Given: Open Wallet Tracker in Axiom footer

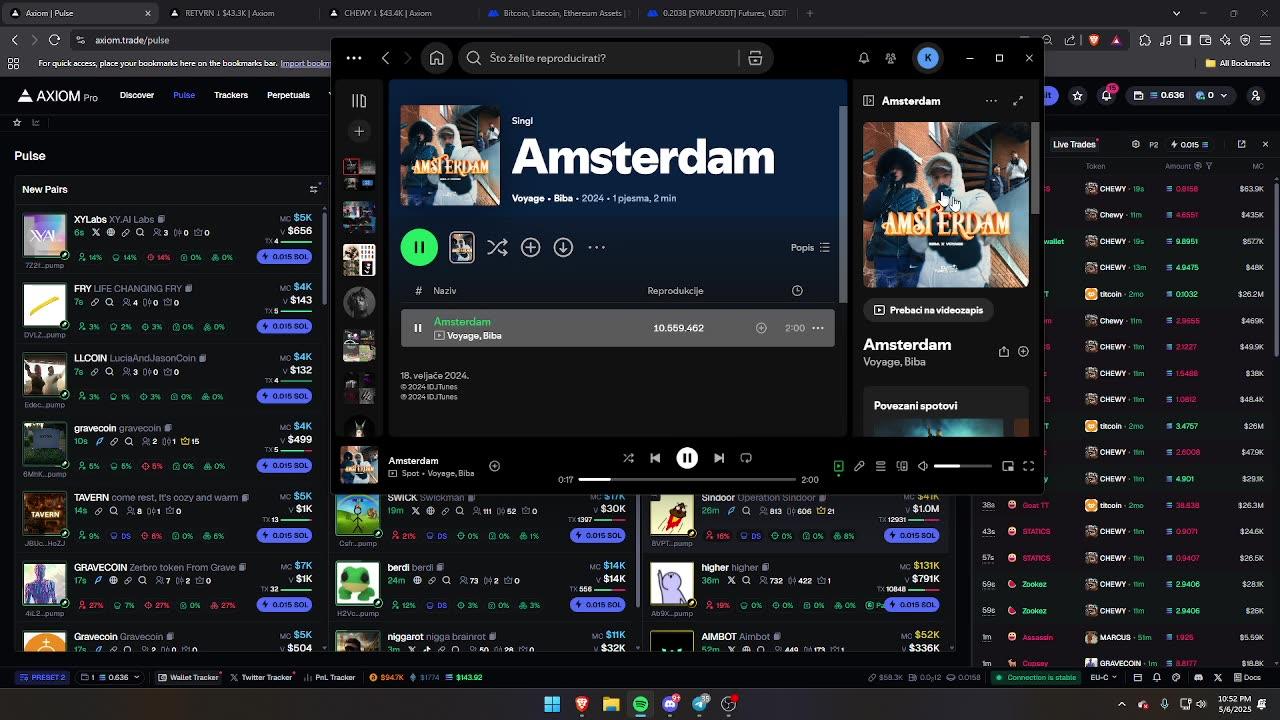Looking at the screenshot, I should pyautogui.click(x=189, y=677).
